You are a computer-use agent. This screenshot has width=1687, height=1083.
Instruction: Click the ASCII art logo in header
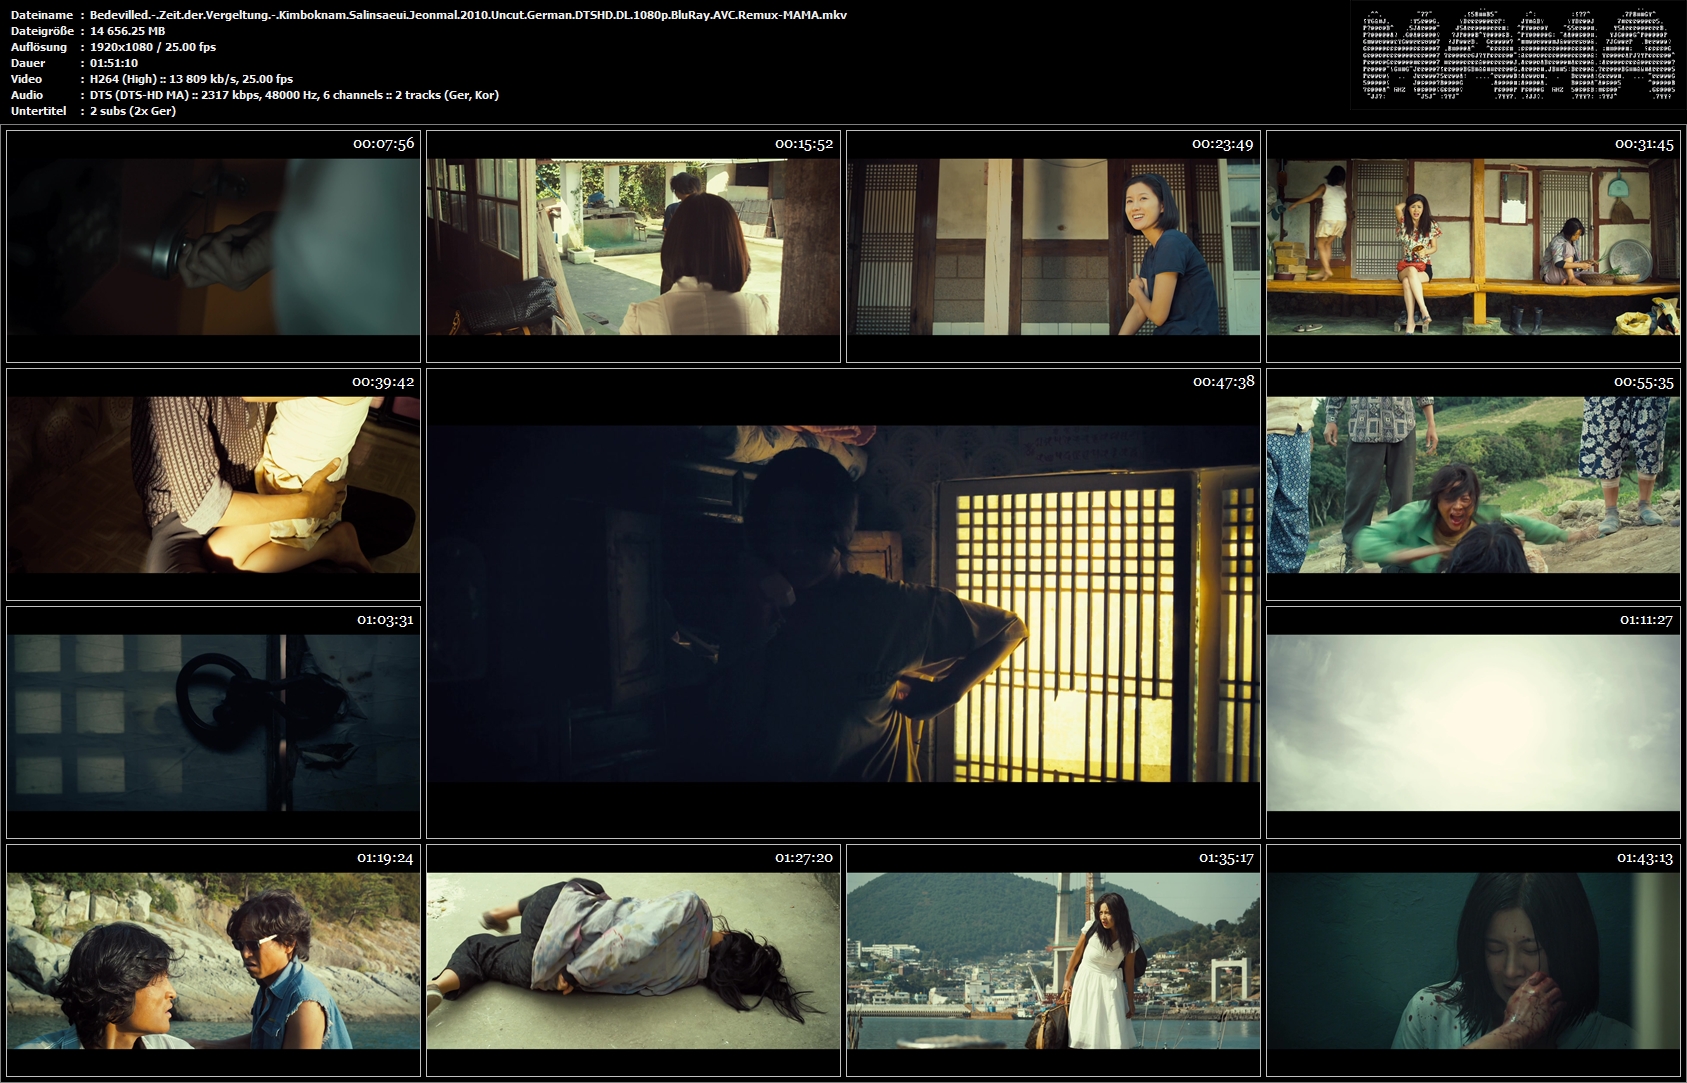pos(1518,54)
